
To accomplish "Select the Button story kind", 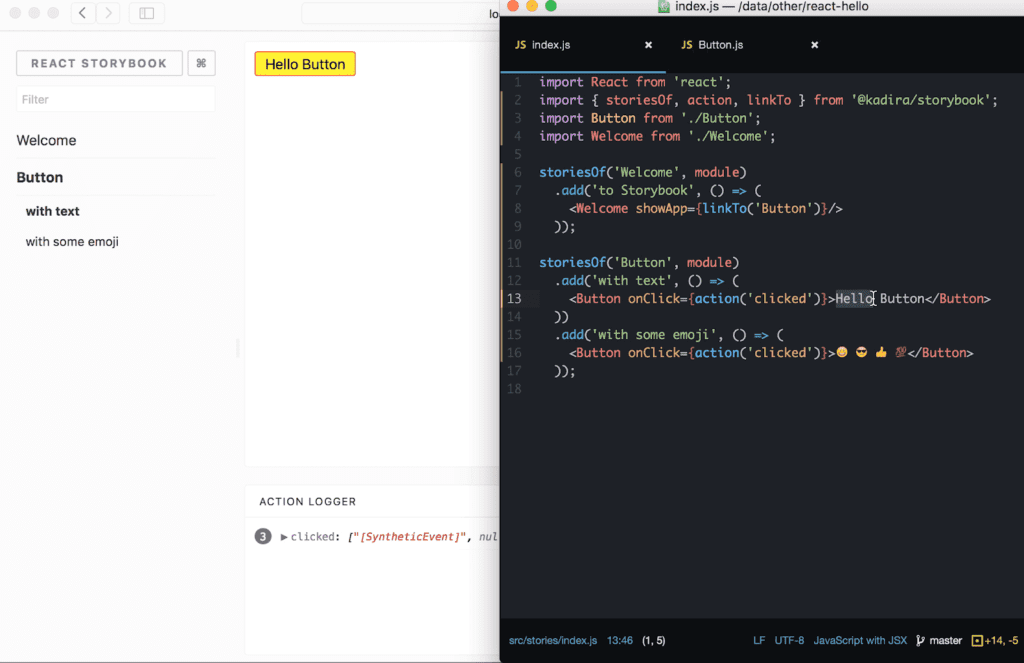I will click(40, 178).
